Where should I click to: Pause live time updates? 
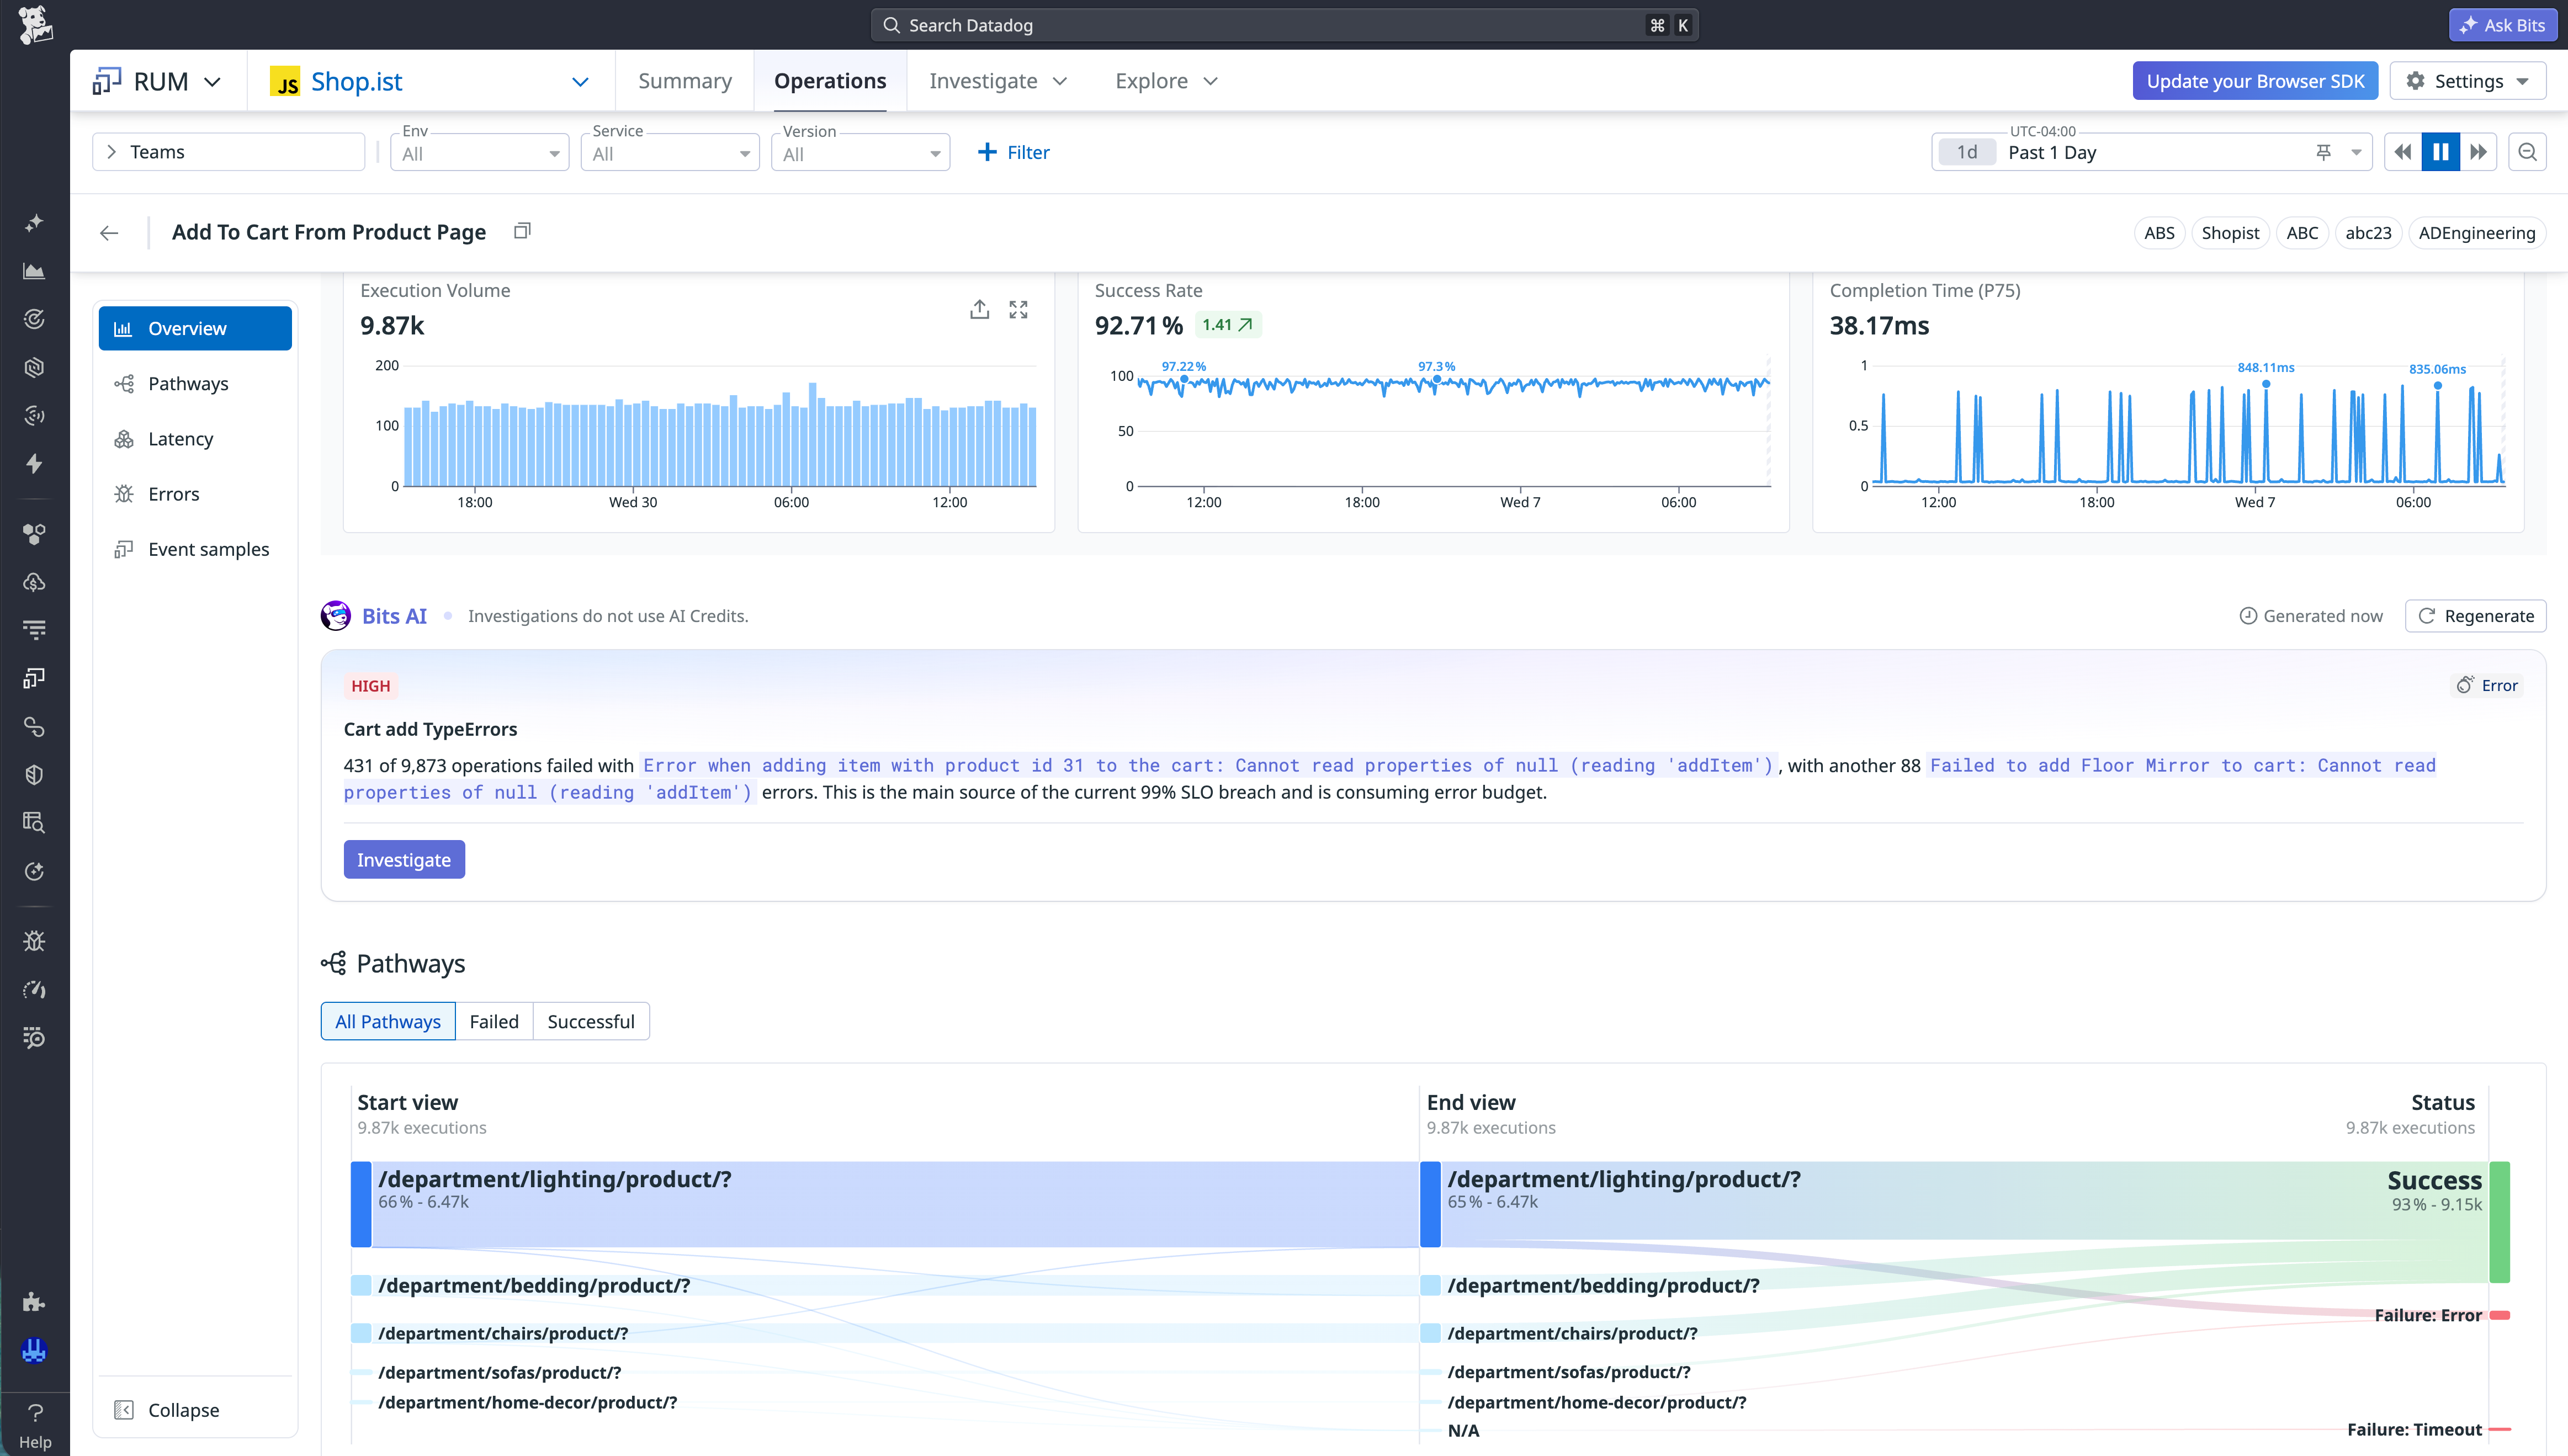tap(2440, 152)
